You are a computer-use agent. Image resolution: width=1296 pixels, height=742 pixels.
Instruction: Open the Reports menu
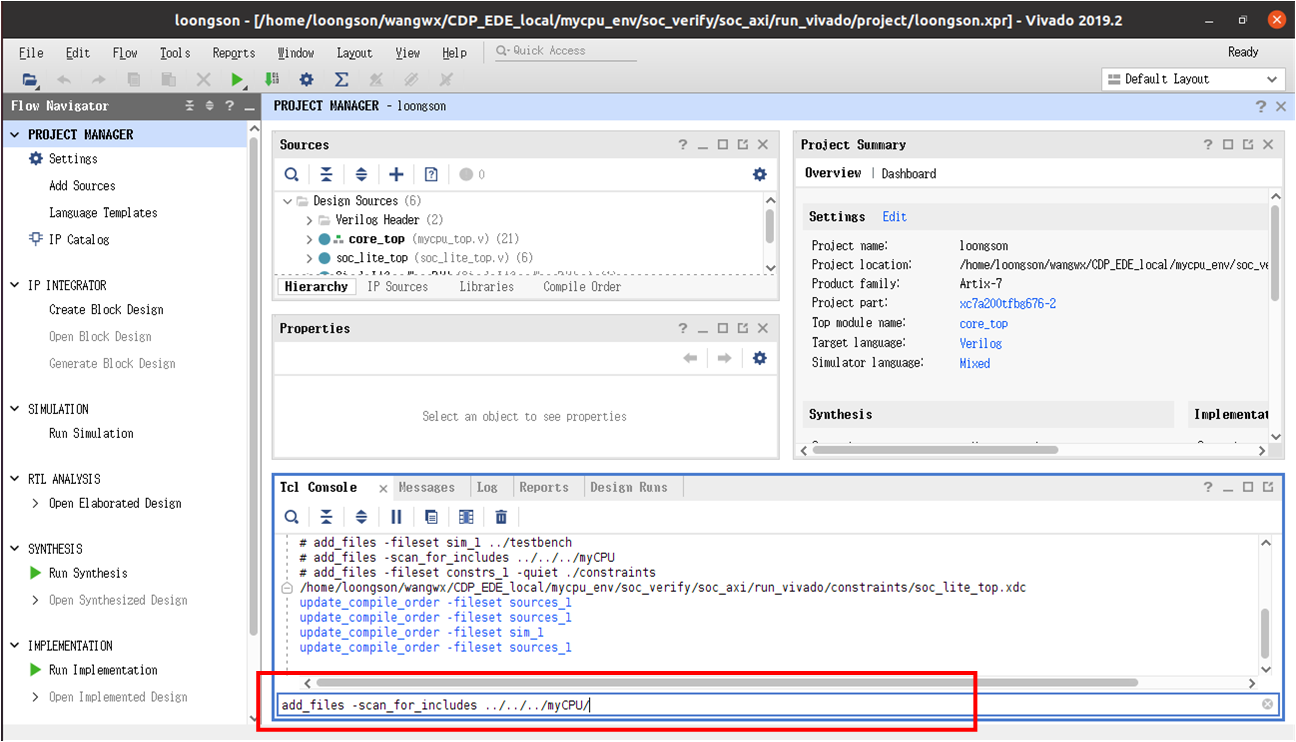pyautogui.click(x=234, y=53)
